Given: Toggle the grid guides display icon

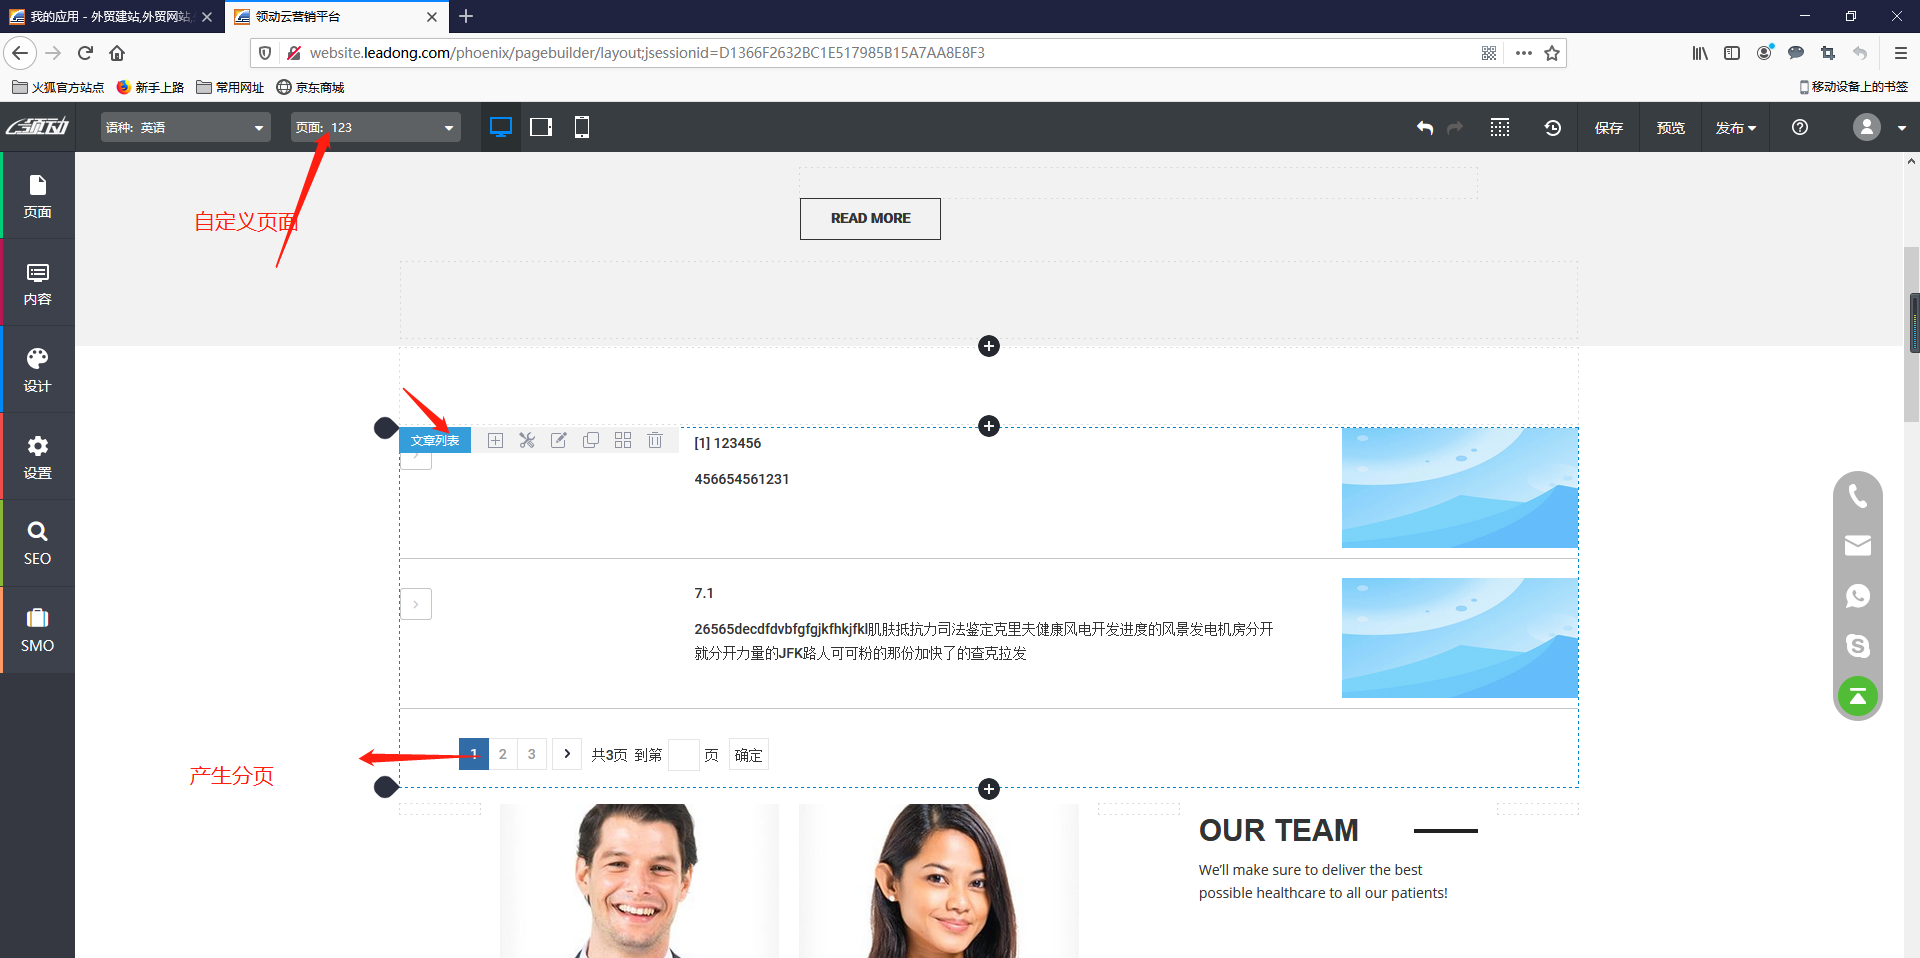Looking at the screenshot, I should (1499, 128).
